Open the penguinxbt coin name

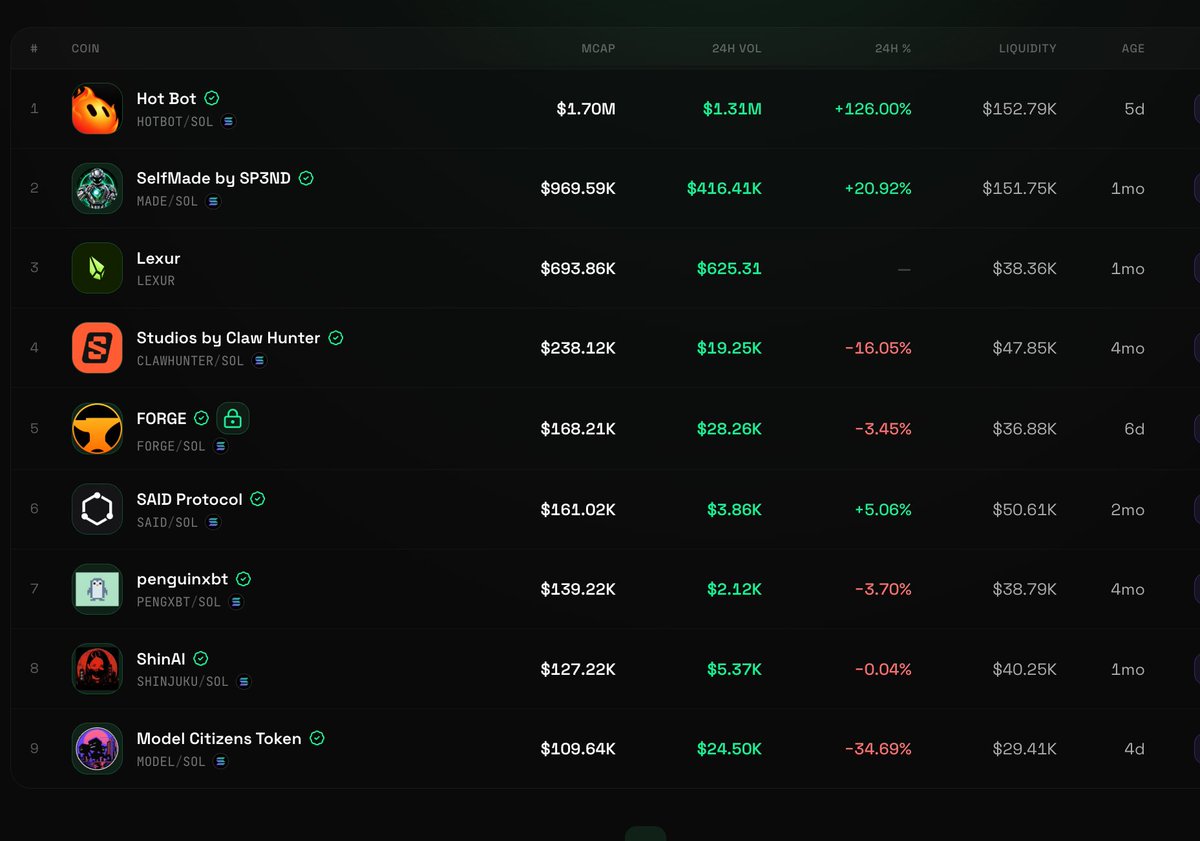[x=182, y=578]
